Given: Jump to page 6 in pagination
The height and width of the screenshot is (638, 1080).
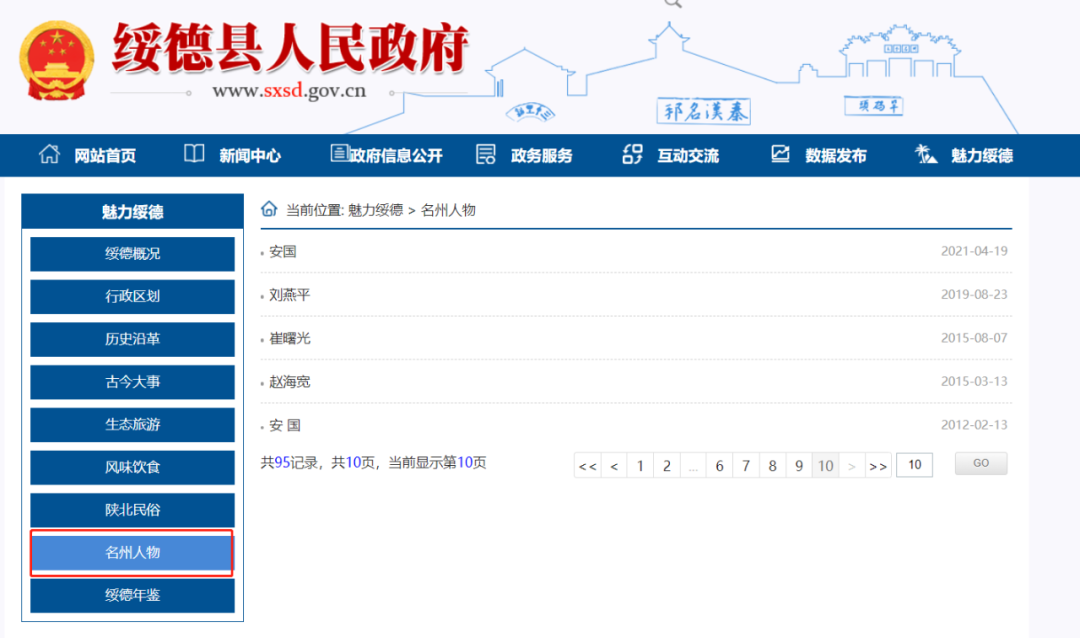Looking at the screenshot, I should pyautogui.click(x=719, y=466).
